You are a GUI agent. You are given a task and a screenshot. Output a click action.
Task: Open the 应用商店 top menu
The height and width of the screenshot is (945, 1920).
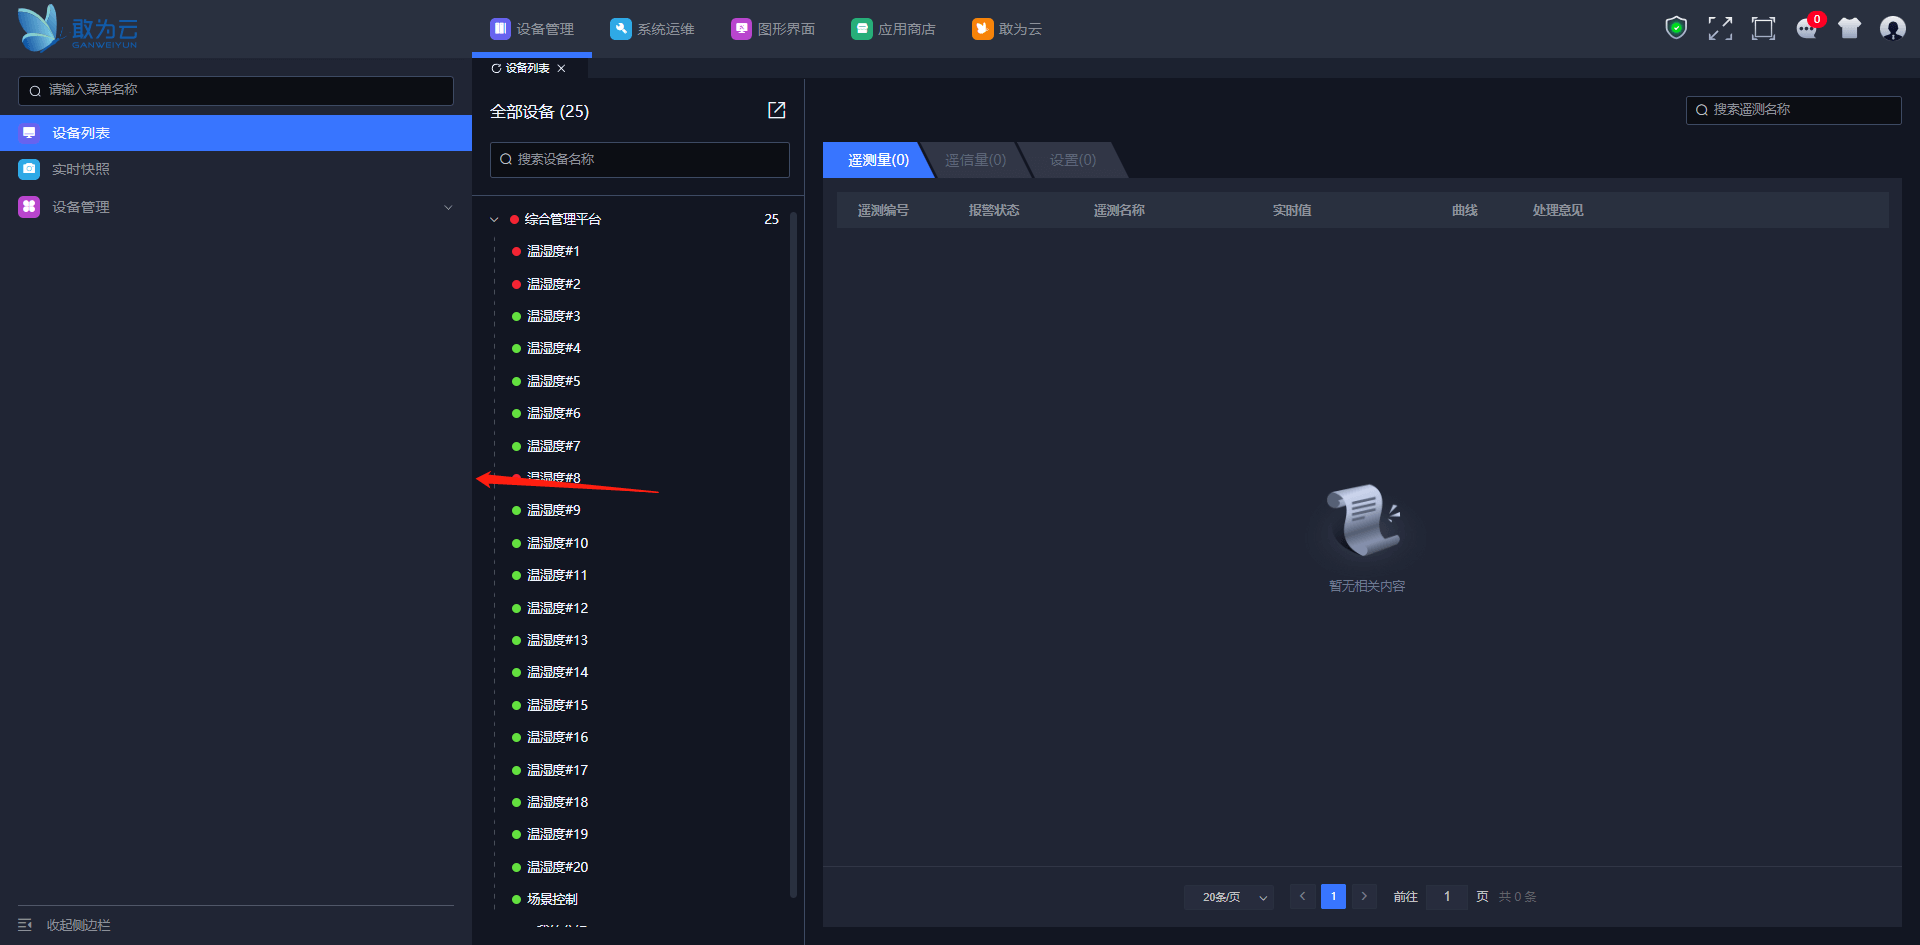[893, 29]
